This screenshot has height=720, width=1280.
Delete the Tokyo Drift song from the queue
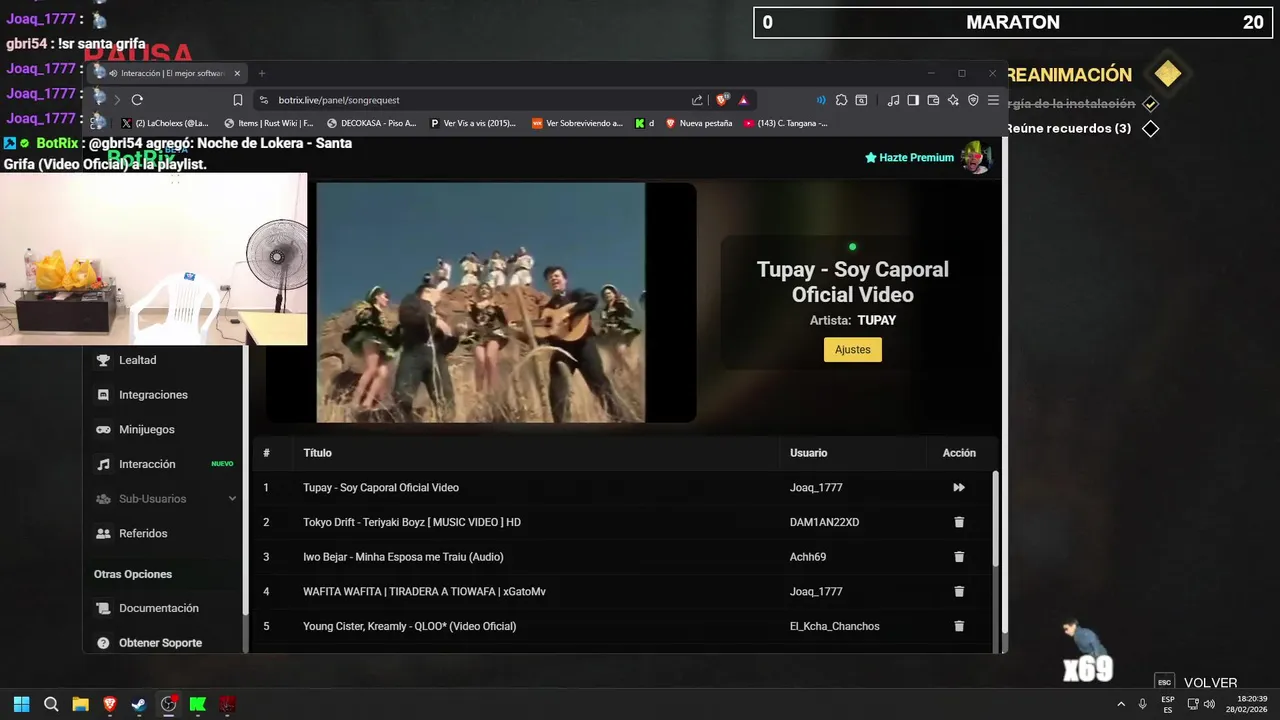point(959,522)
